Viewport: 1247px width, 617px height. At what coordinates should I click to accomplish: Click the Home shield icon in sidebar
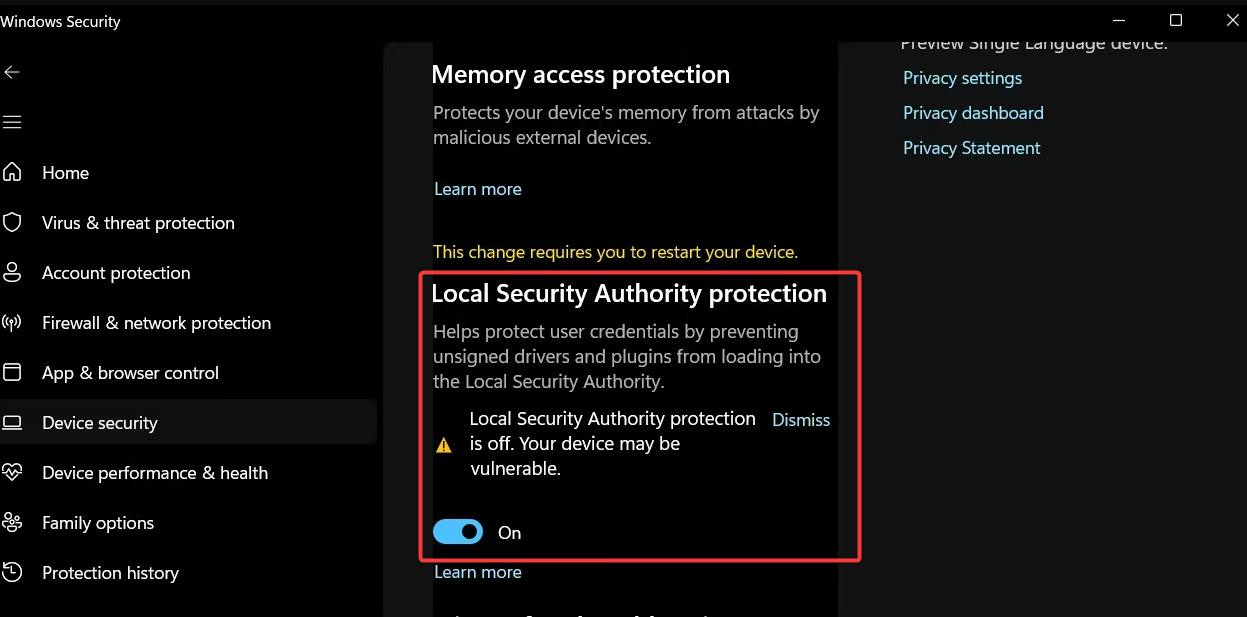coord(12,172)
